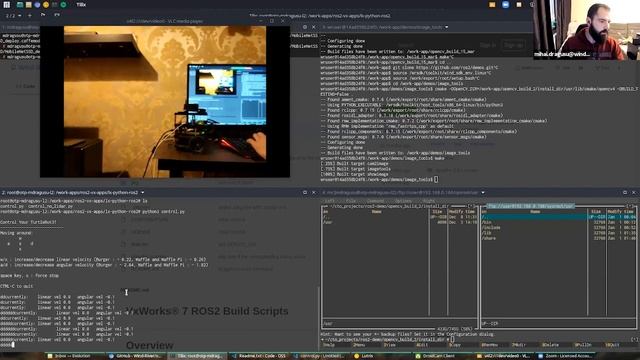Click yellow tray icon in top-right panel
Viewport: 640px width, 360px height.
[492, 5]
